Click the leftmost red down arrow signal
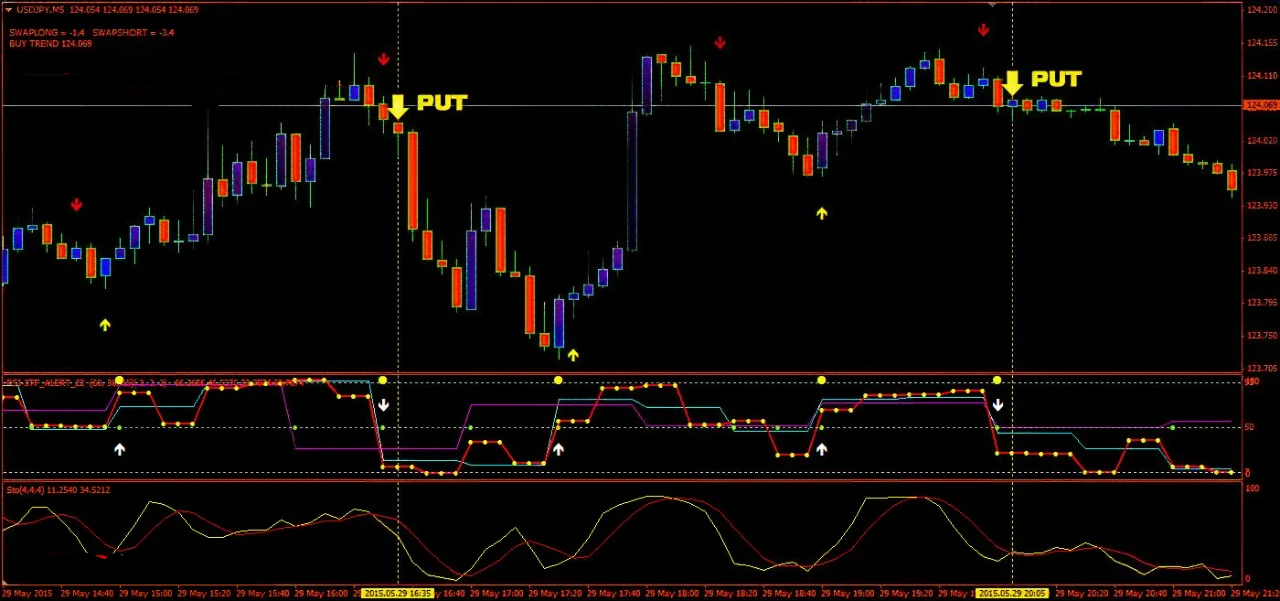 coord(76,205)
